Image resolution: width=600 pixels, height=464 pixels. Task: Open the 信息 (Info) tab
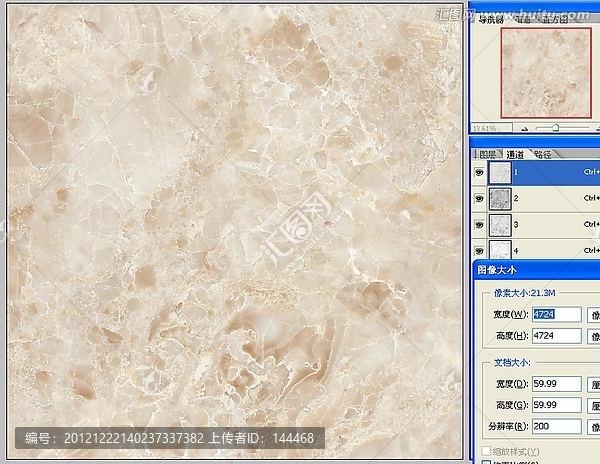point(523,20)
